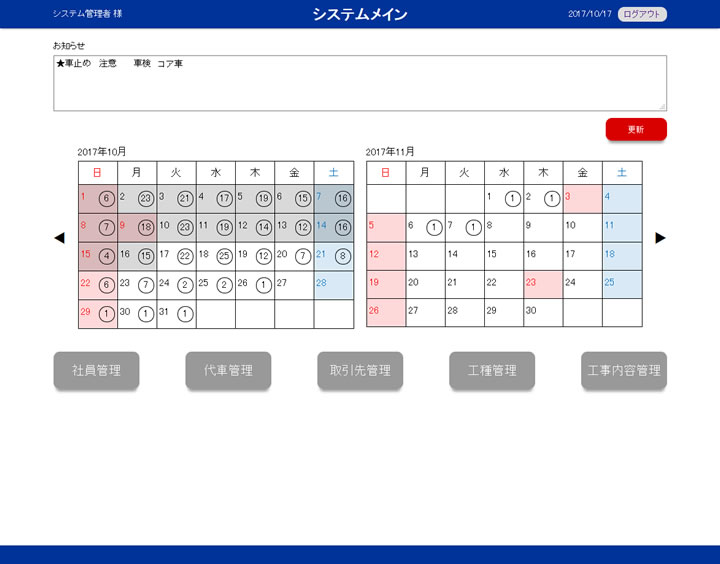Click the circled 6 on October 22
The image size is (720, 564).
point(107,285)
